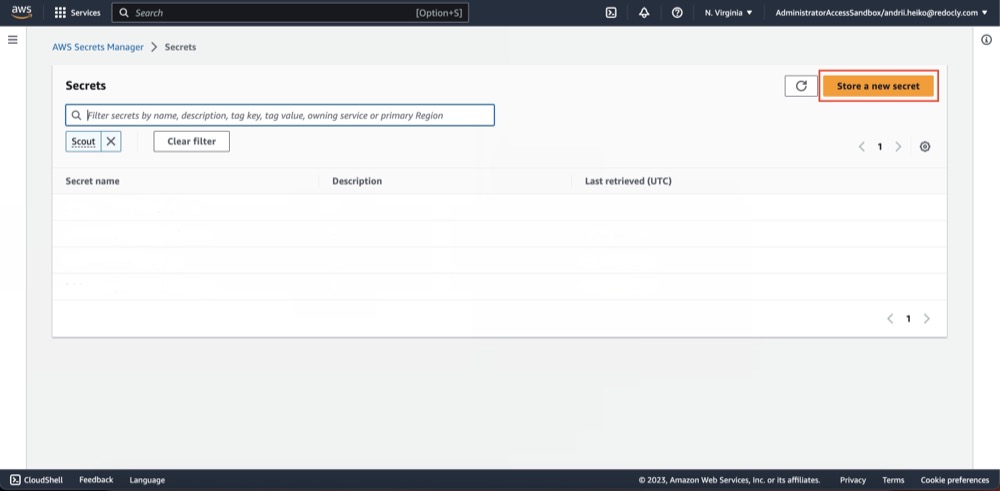Viewport: 1000px width, 491px height.
Task: Open the Privacy footer link
Action: 853,480
